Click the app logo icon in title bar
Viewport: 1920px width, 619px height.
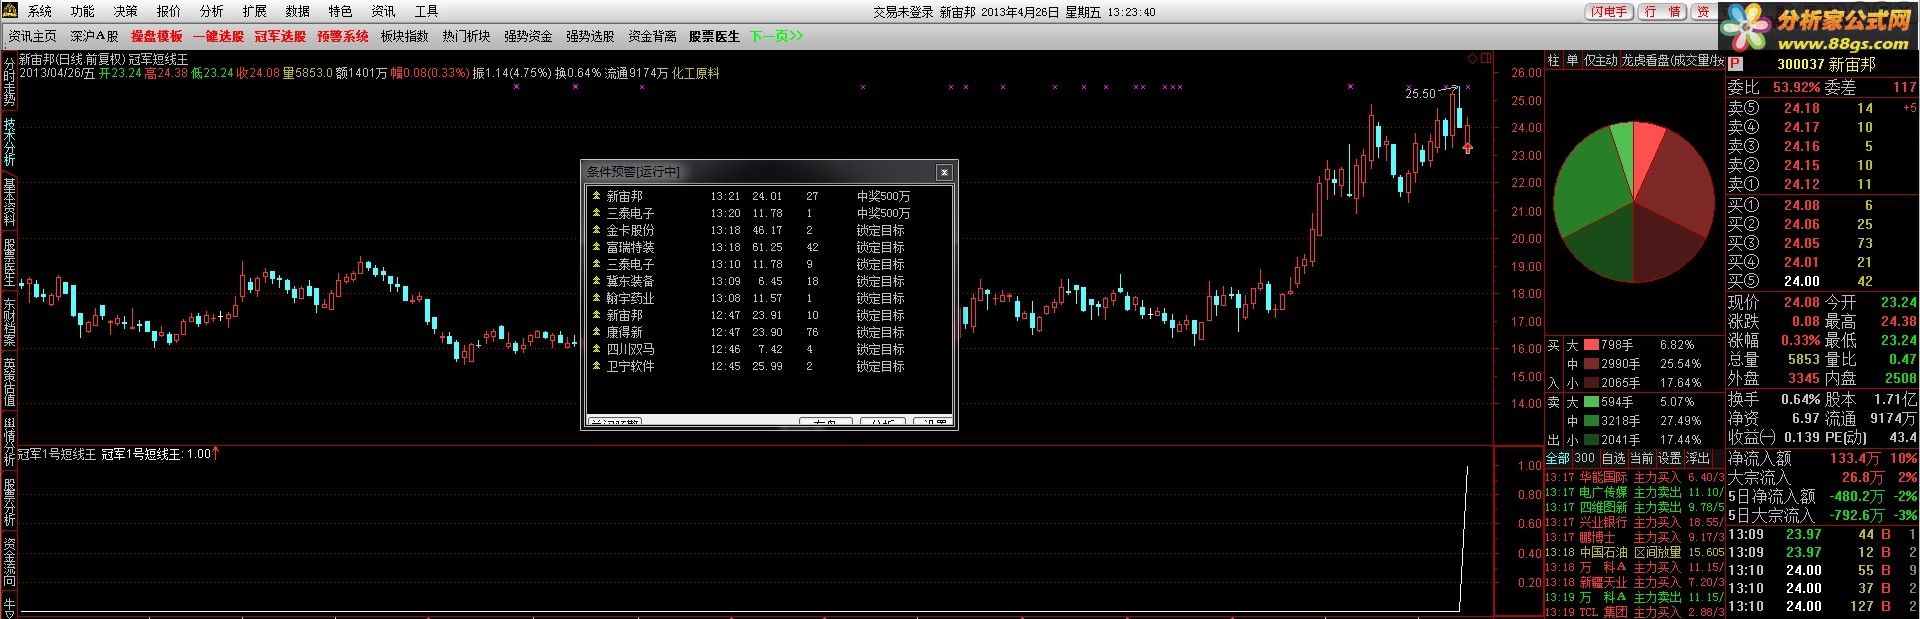pos(10,12)
